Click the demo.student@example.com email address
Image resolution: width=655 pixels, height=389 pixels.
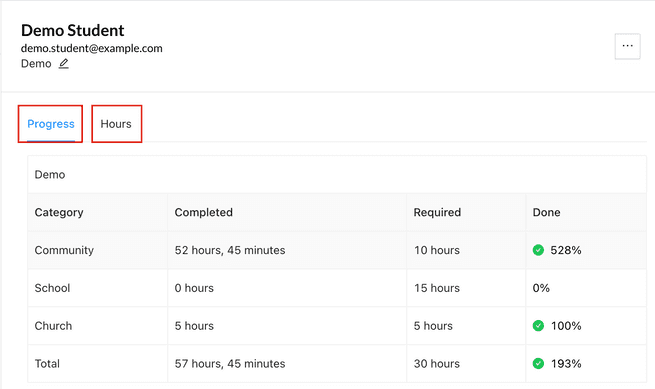tap(91, 48)
